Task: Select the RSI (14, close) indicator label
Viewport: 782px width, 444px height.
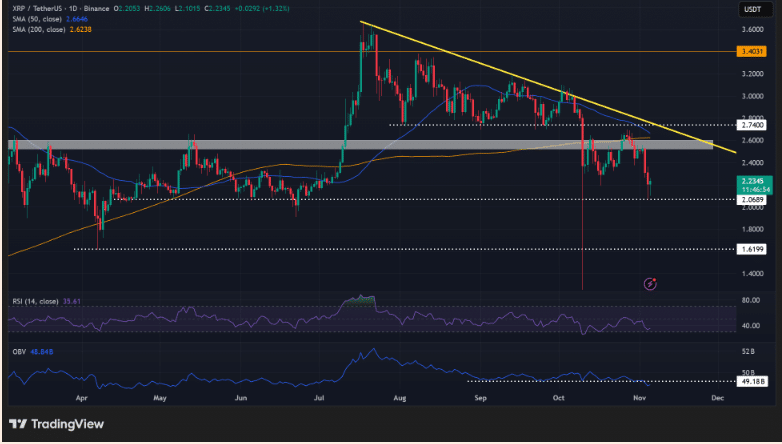Action: click(x=35, y=301)
